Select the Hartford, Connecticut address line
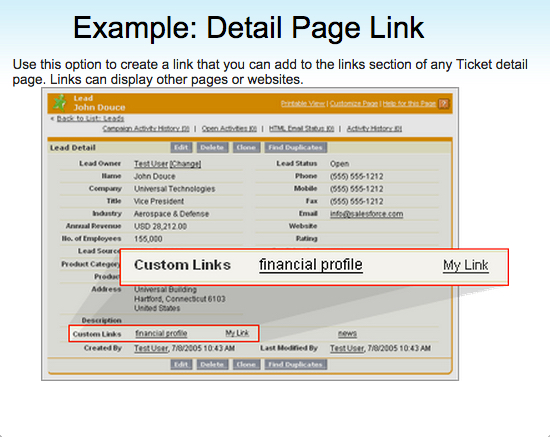The height and width of the screenshot is (437, 550). [x=180, y=299]
